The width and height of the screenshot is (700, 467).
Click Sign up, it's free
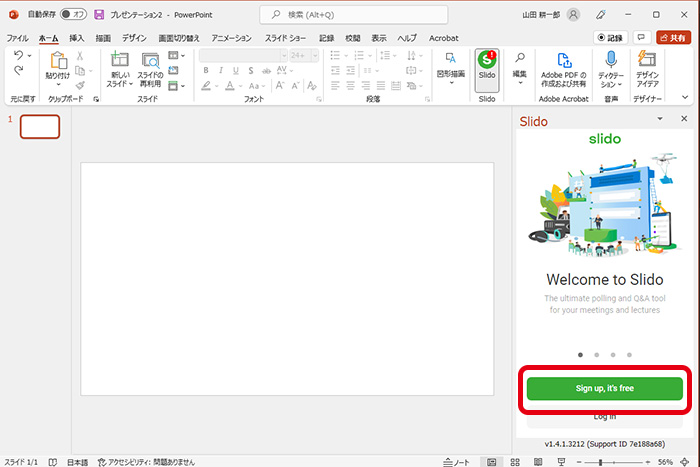pyautogui.click(x=604, y=388)
